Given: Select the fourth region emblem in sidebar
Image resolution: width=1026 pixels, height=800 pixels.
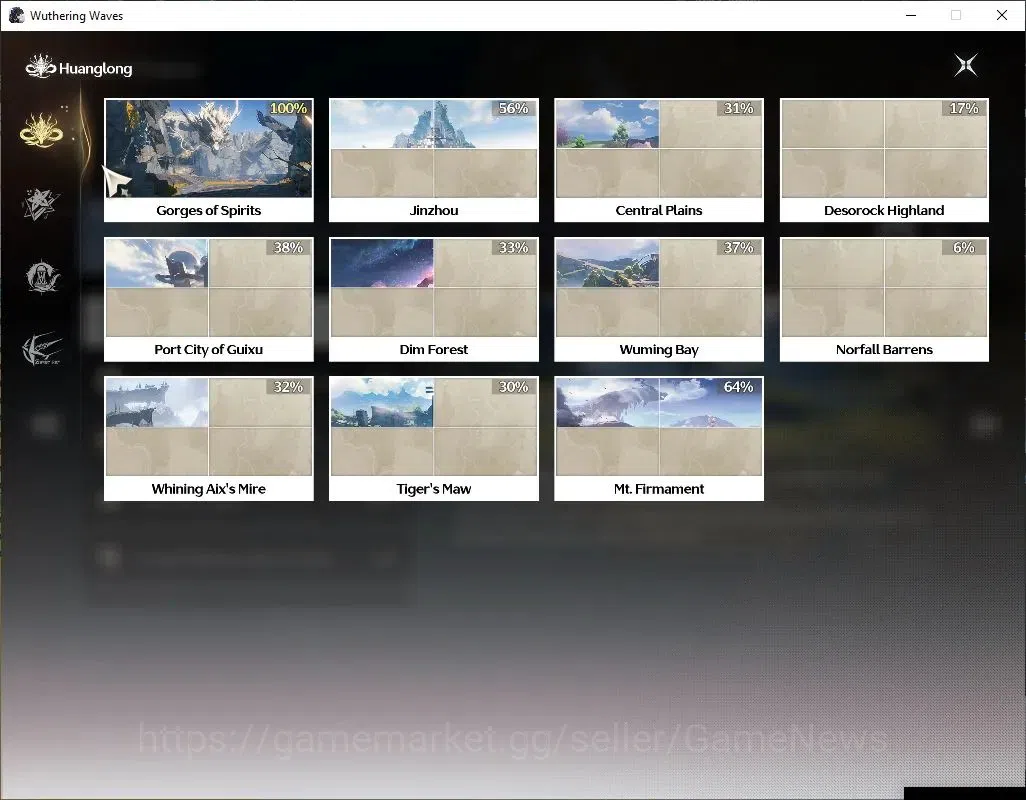Looking at the screenshot, I should 42,349.
